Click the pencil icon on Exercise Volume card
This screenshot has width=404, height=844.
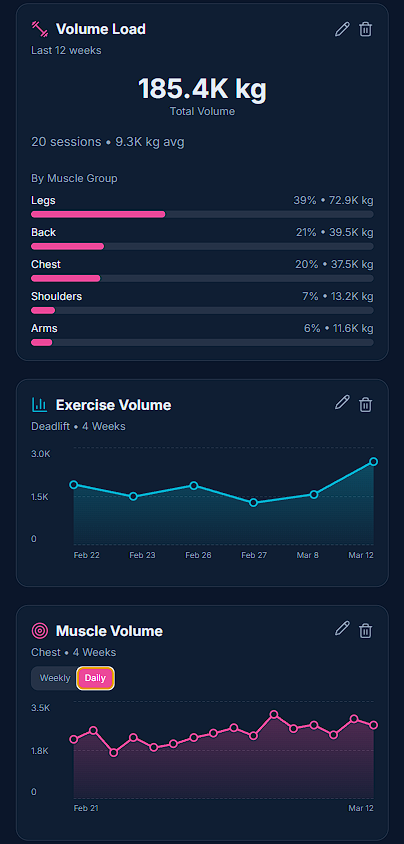tap(342, 404)
